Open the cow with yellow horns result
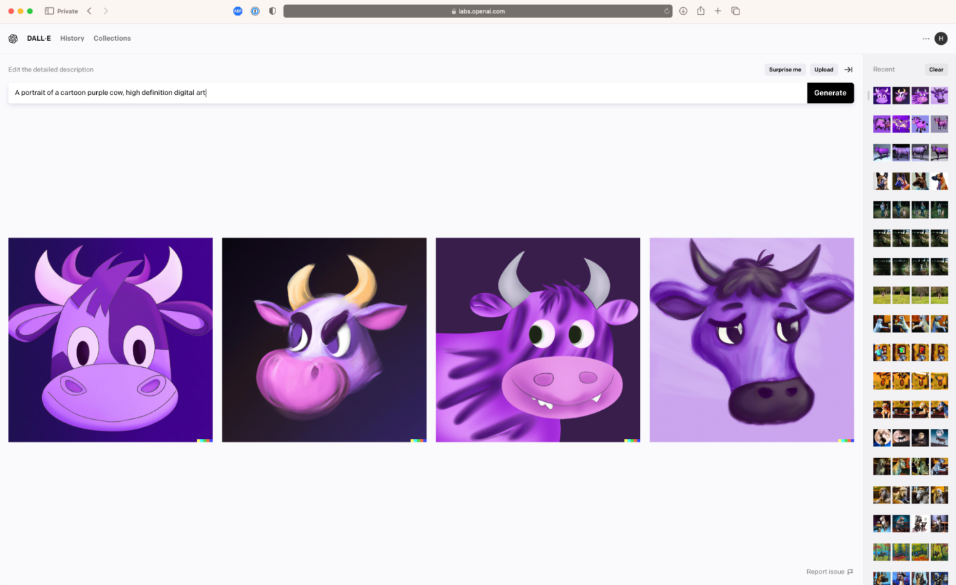The height and width of the screenshot is (585, 956). click(x=324, y=340)
